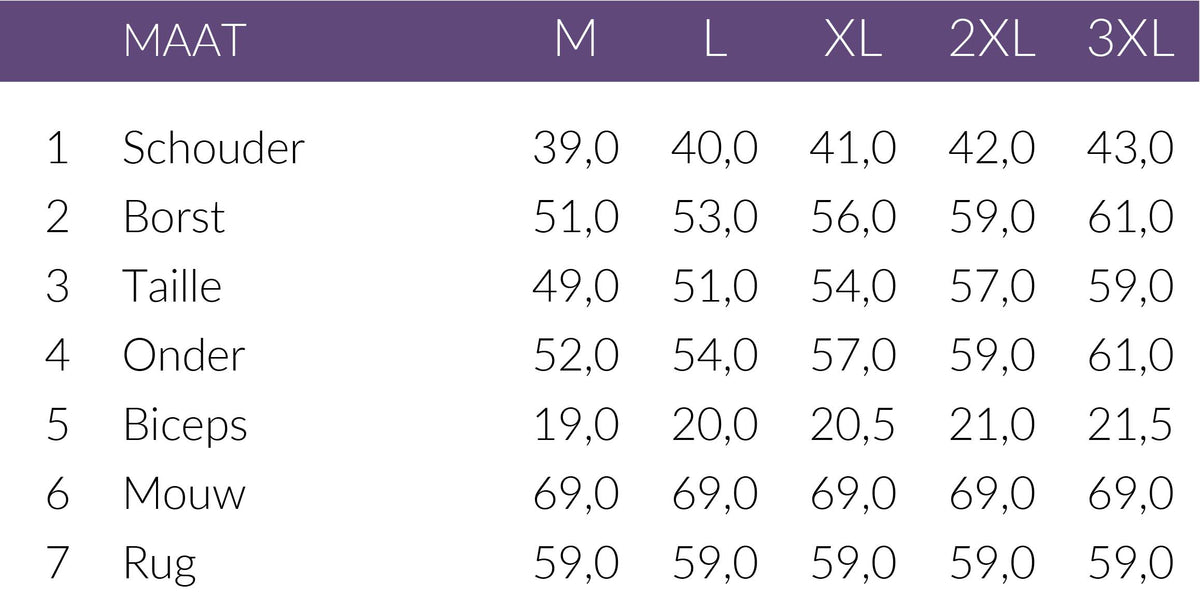Click Borst value 56,0 for size XL

click(x=853, y=218)
